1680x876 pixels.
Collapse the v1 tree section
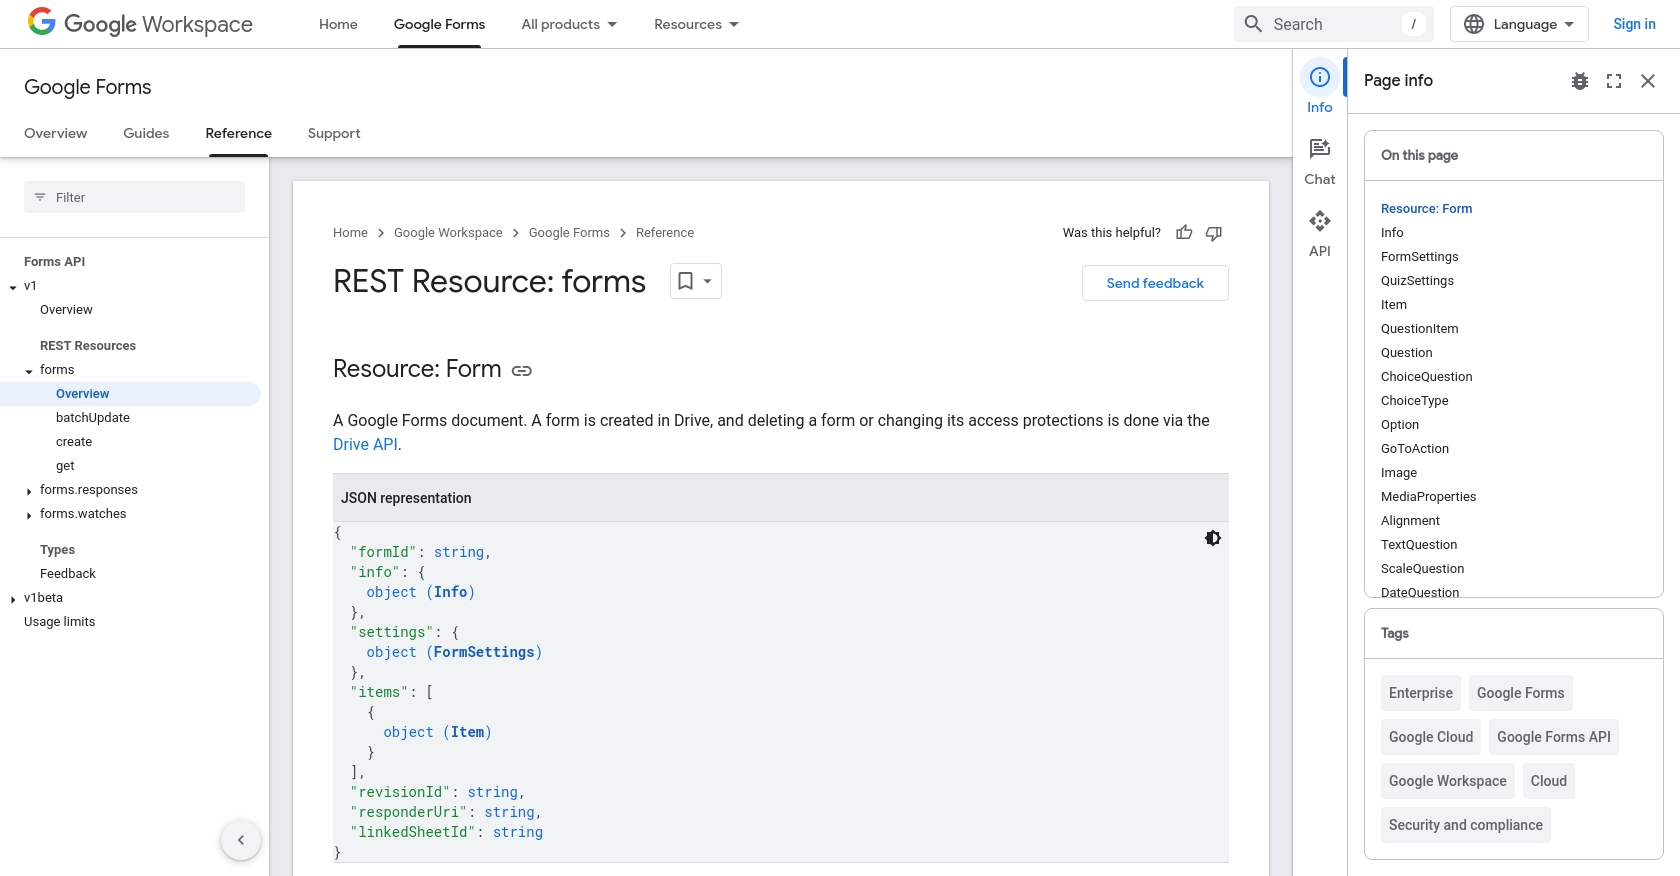[13, 287]
